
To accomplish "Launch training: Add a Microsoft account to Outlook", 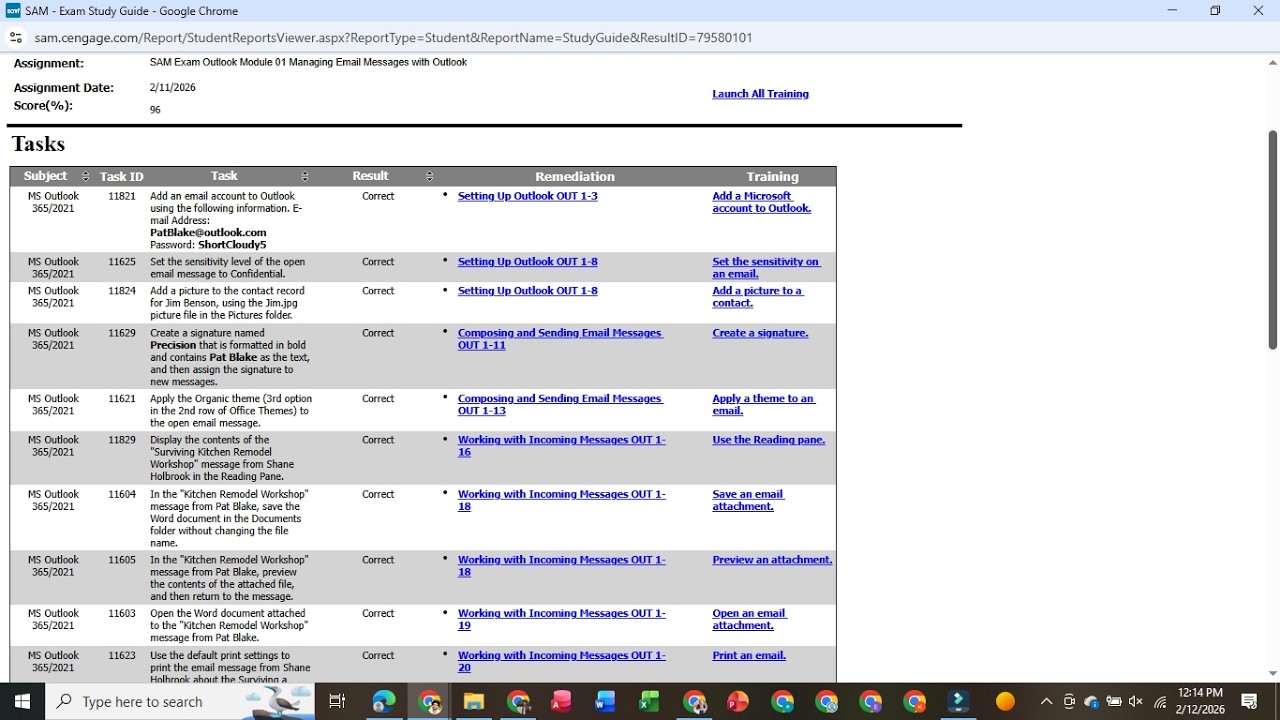I will [x=761, y=202].
